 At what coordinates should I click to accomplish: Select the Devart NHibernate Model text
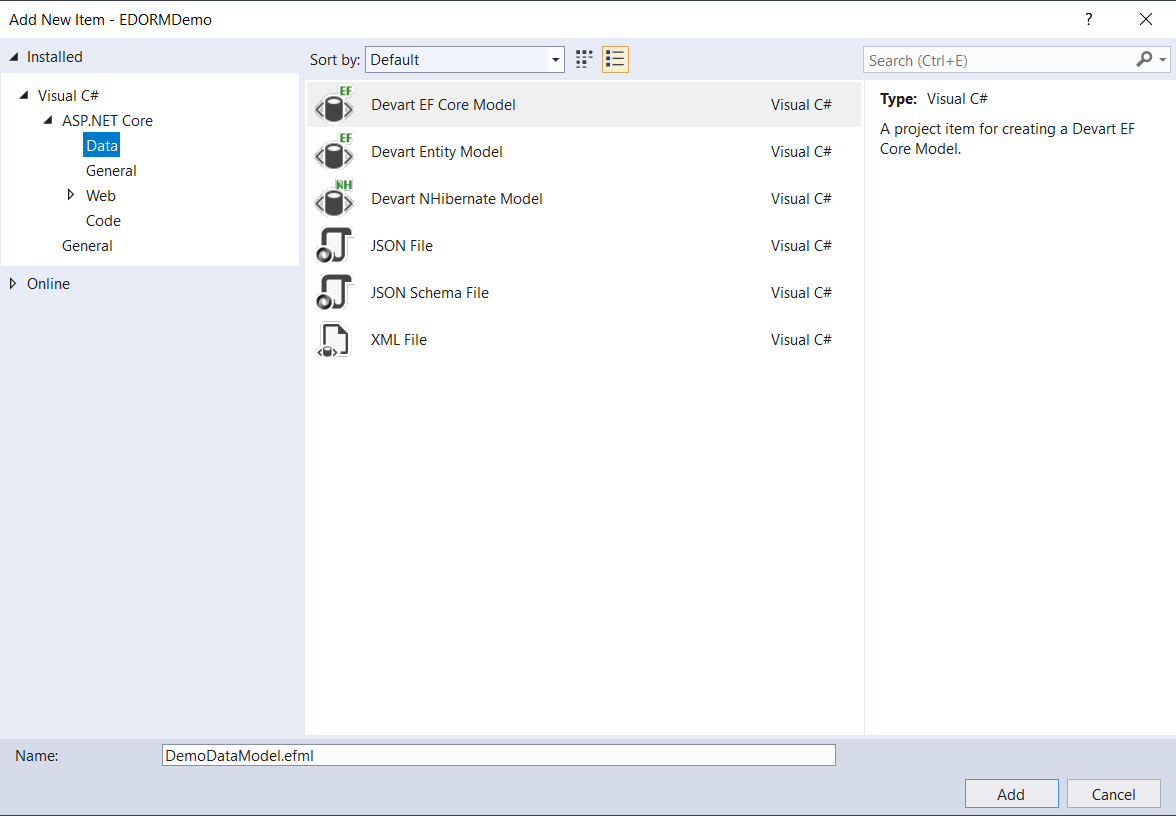tap(457, 199)
